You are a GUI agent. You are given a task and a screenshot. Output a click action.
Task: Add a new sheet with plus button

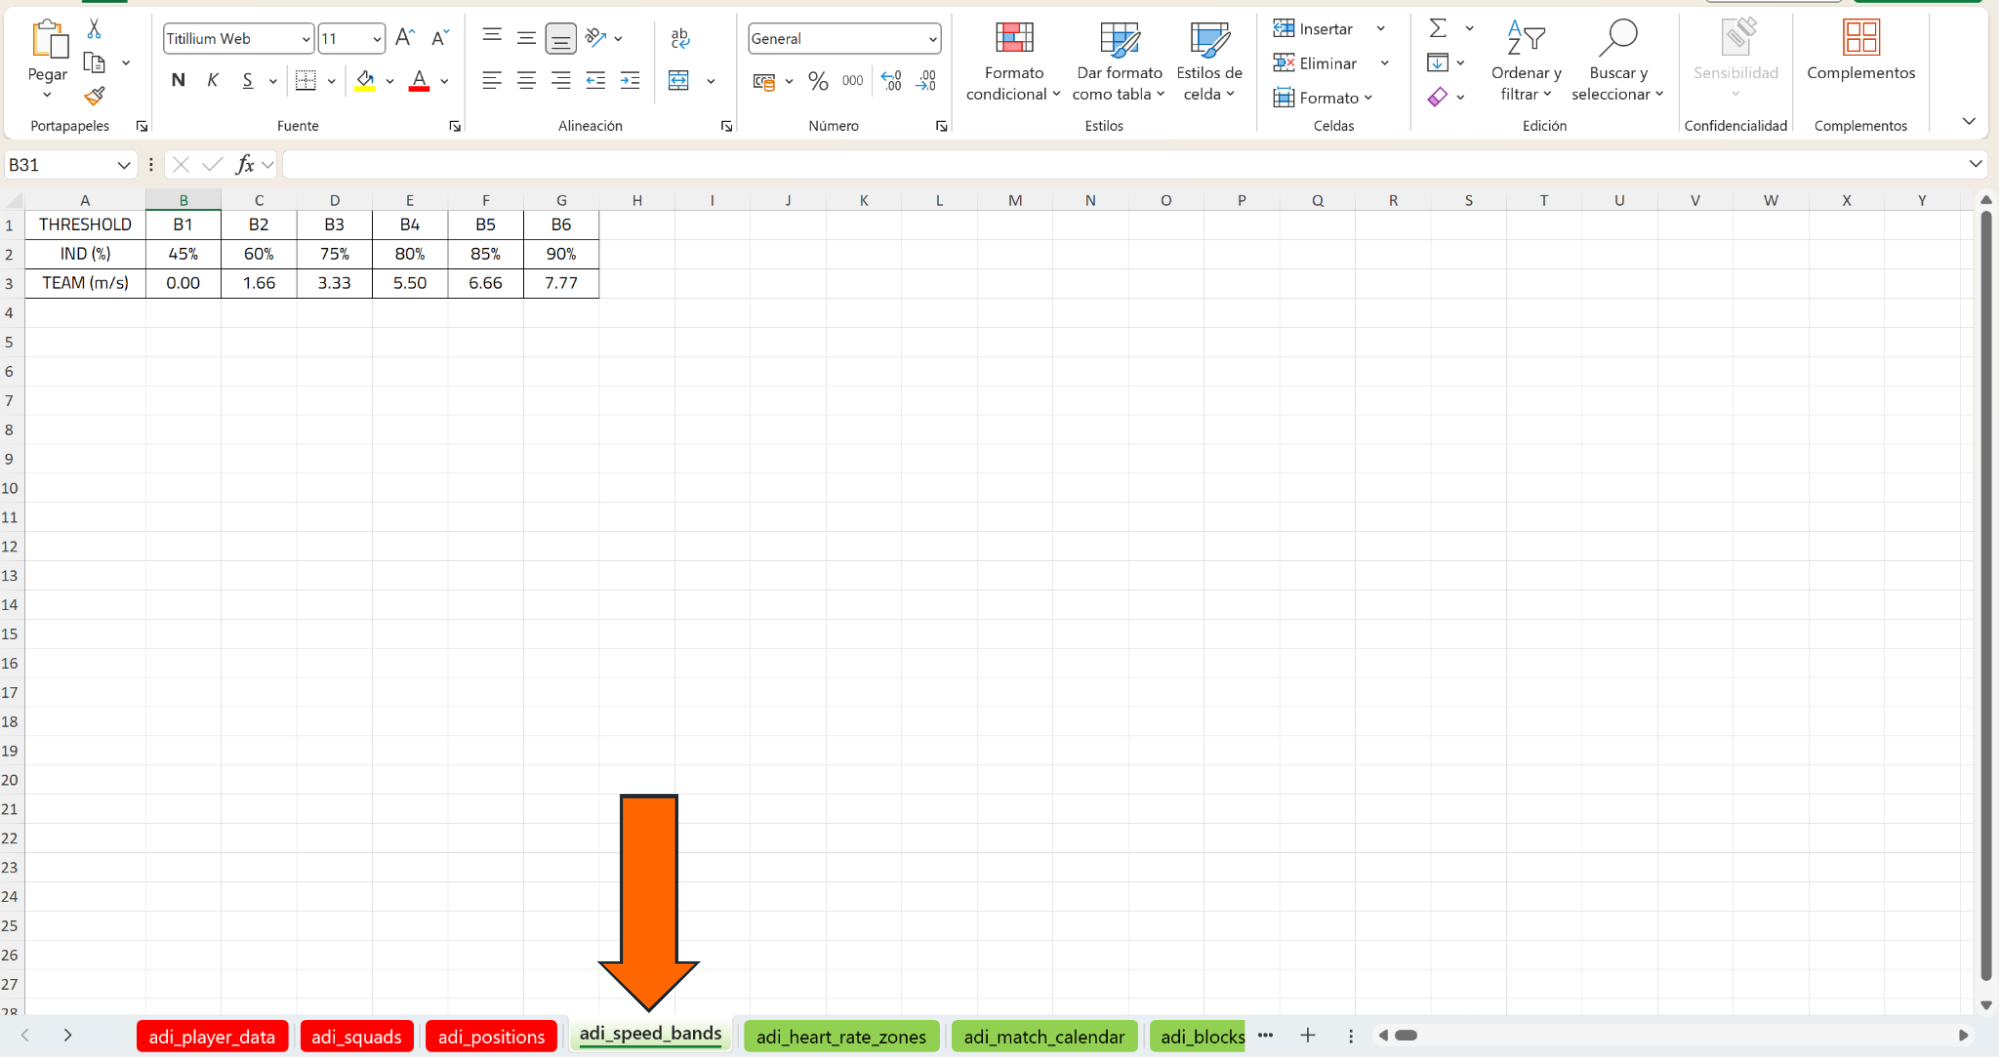point(1307,1036)
